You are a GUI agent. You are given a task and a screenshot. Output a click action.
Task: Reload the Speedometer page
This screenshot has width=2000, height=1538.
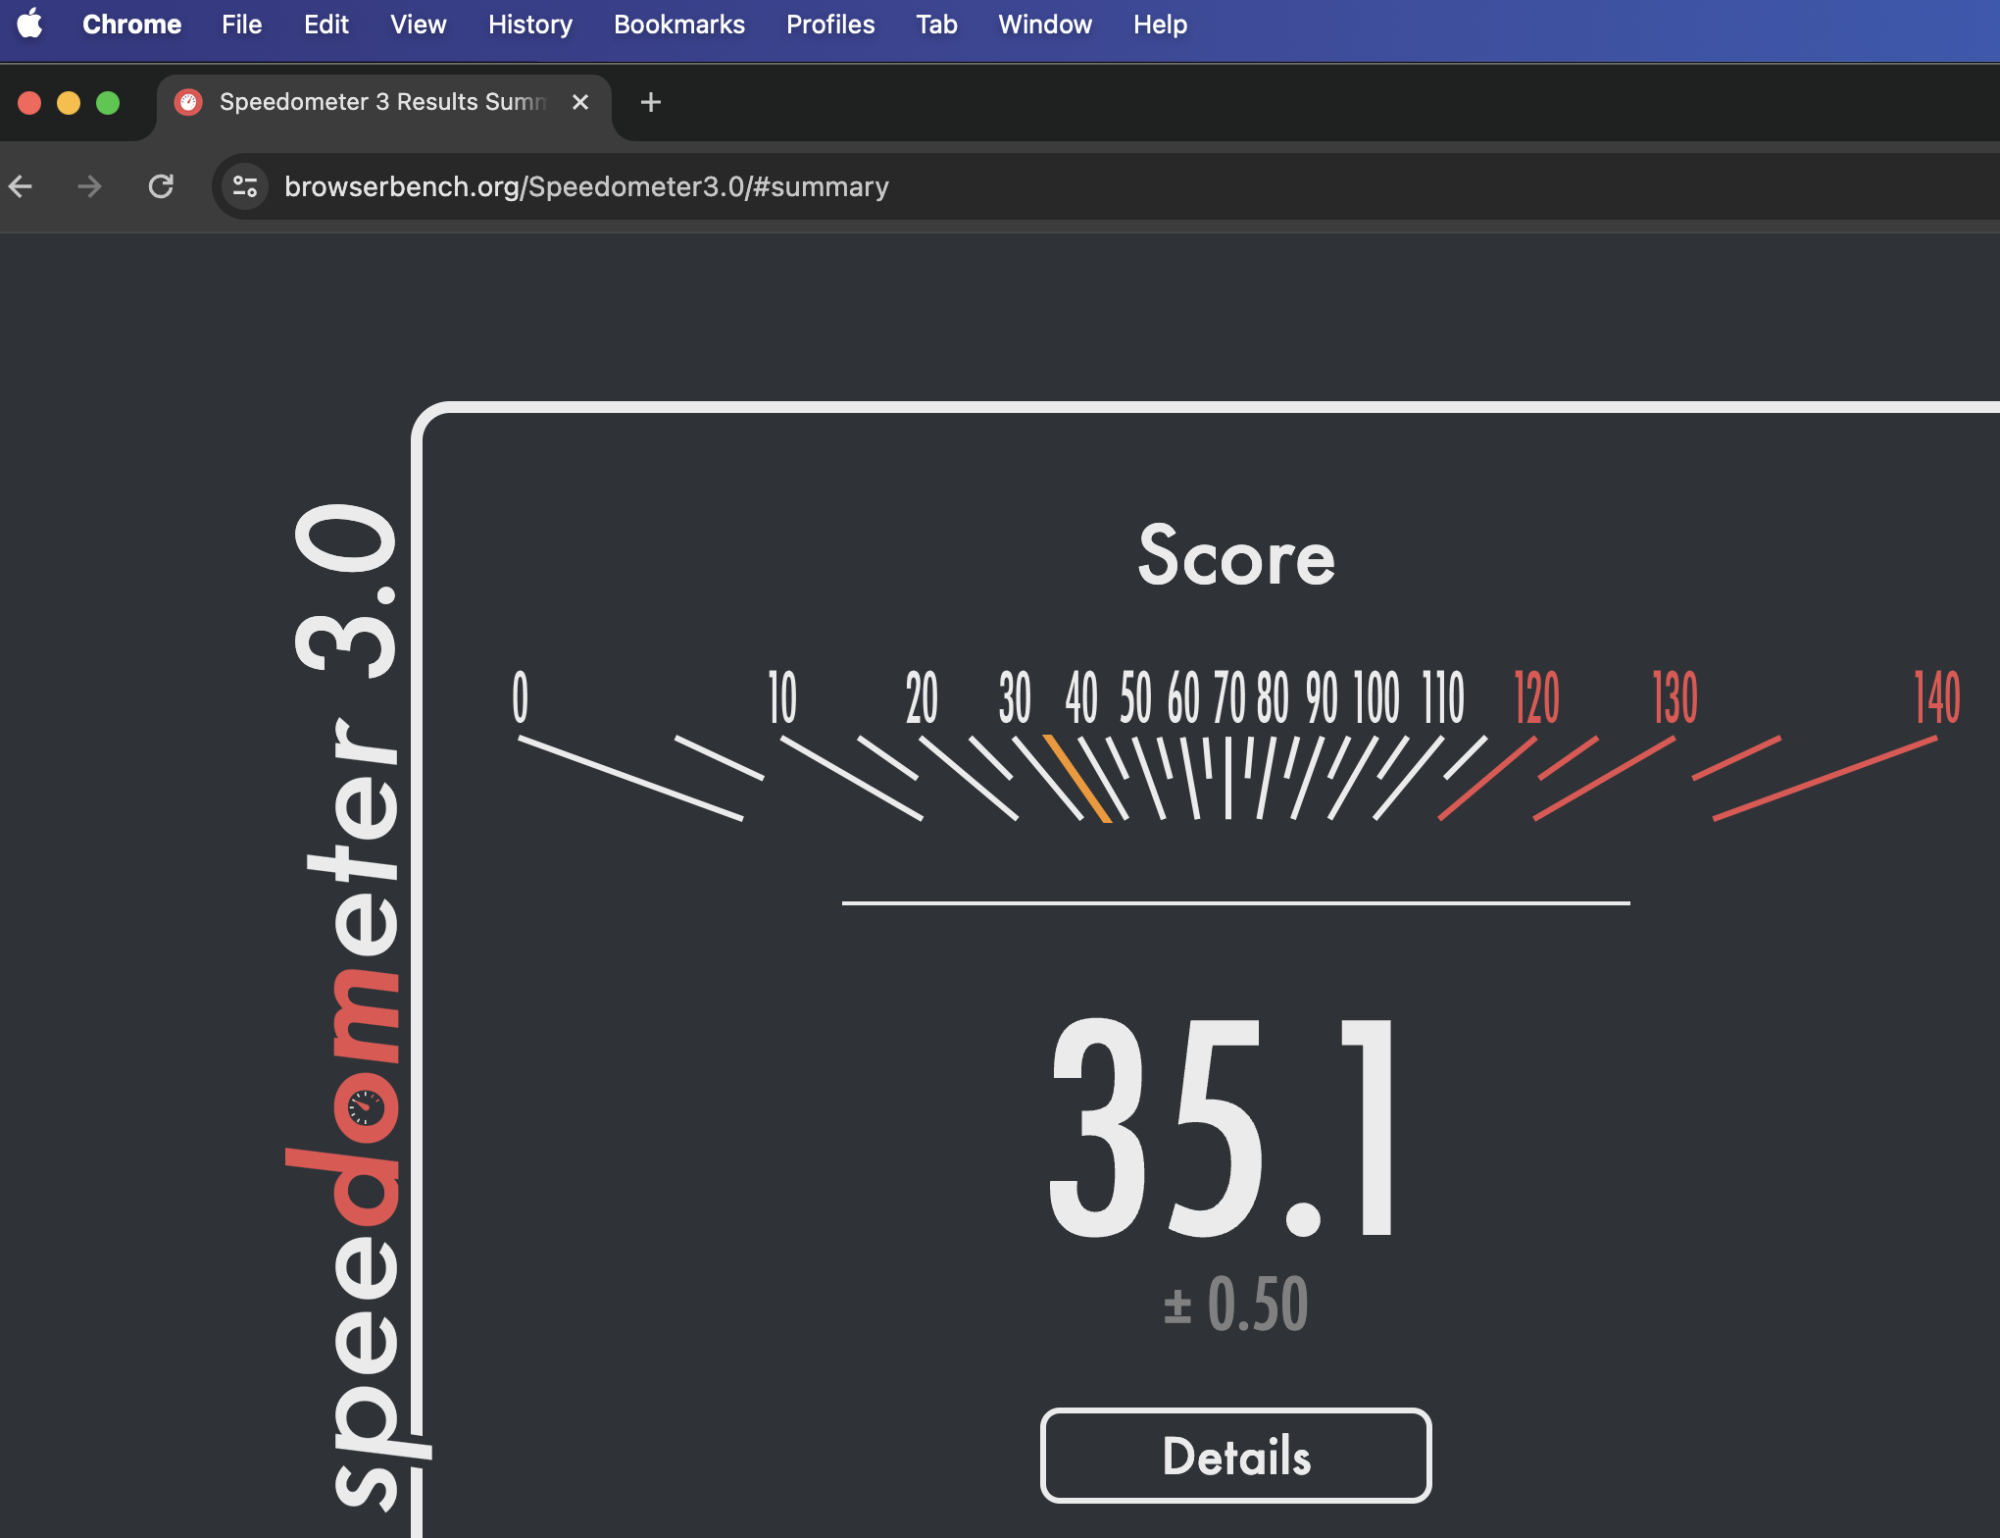(161, 186)
